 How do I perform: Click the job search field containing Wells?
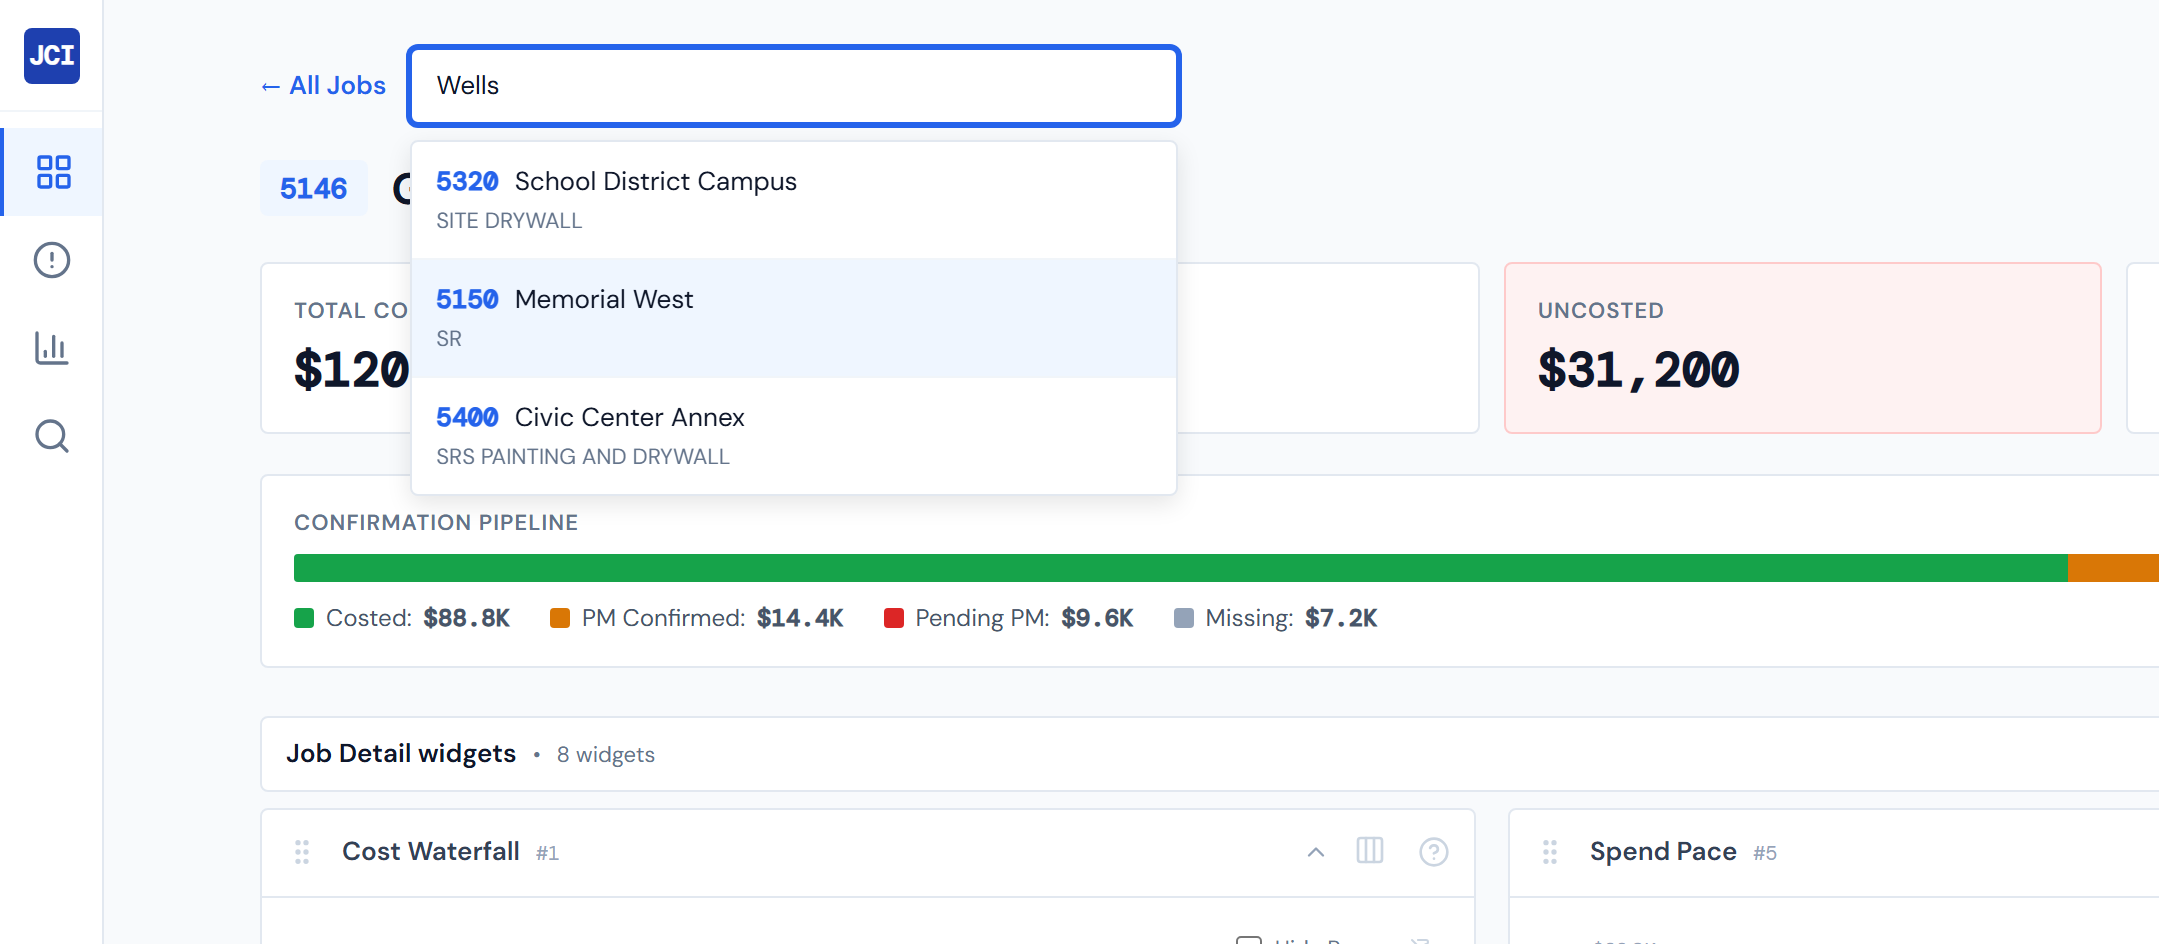(793, 86)
